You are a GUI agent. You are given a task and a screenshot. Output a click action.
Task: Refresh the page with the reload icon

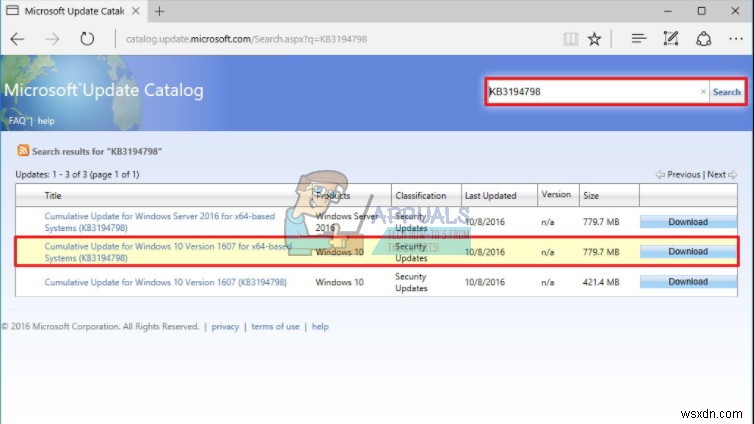click(x=87, y=38)
